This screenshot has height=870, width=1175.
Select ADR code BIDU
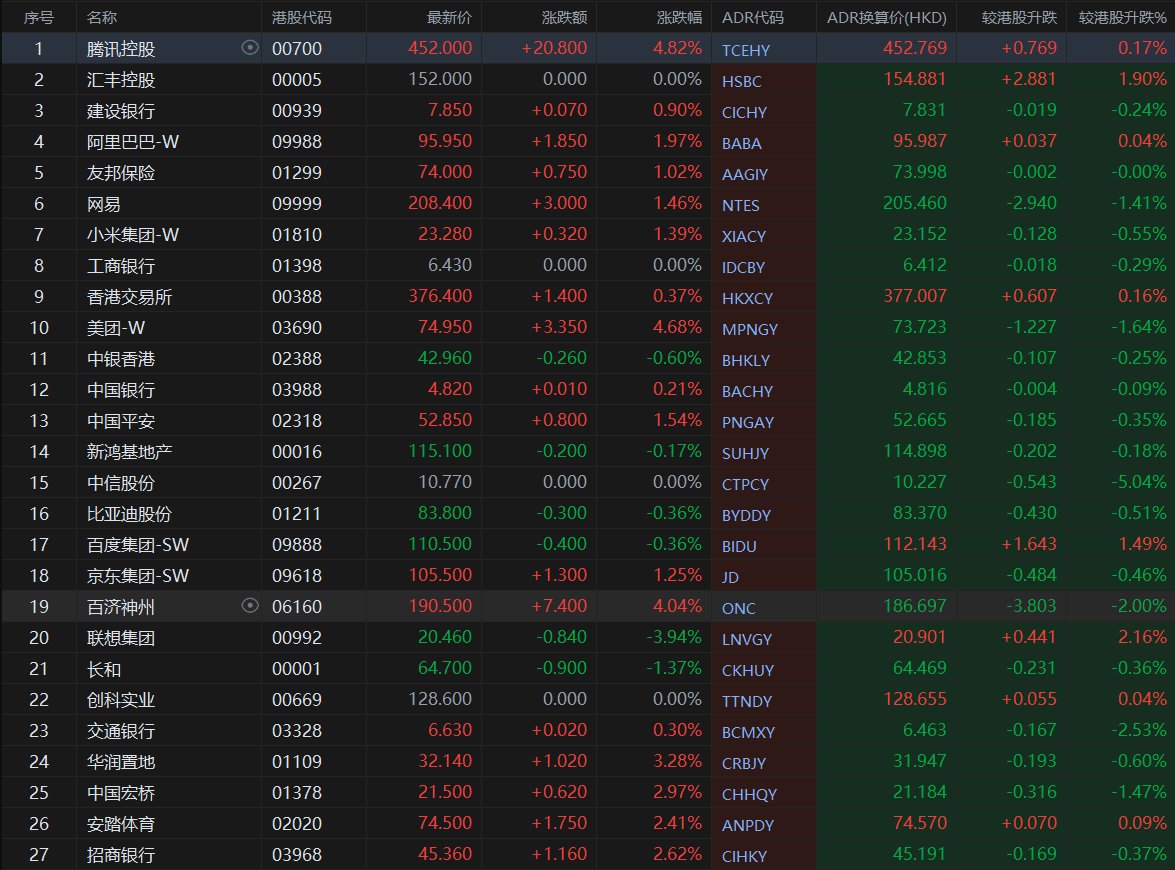(x=739, y=546)
